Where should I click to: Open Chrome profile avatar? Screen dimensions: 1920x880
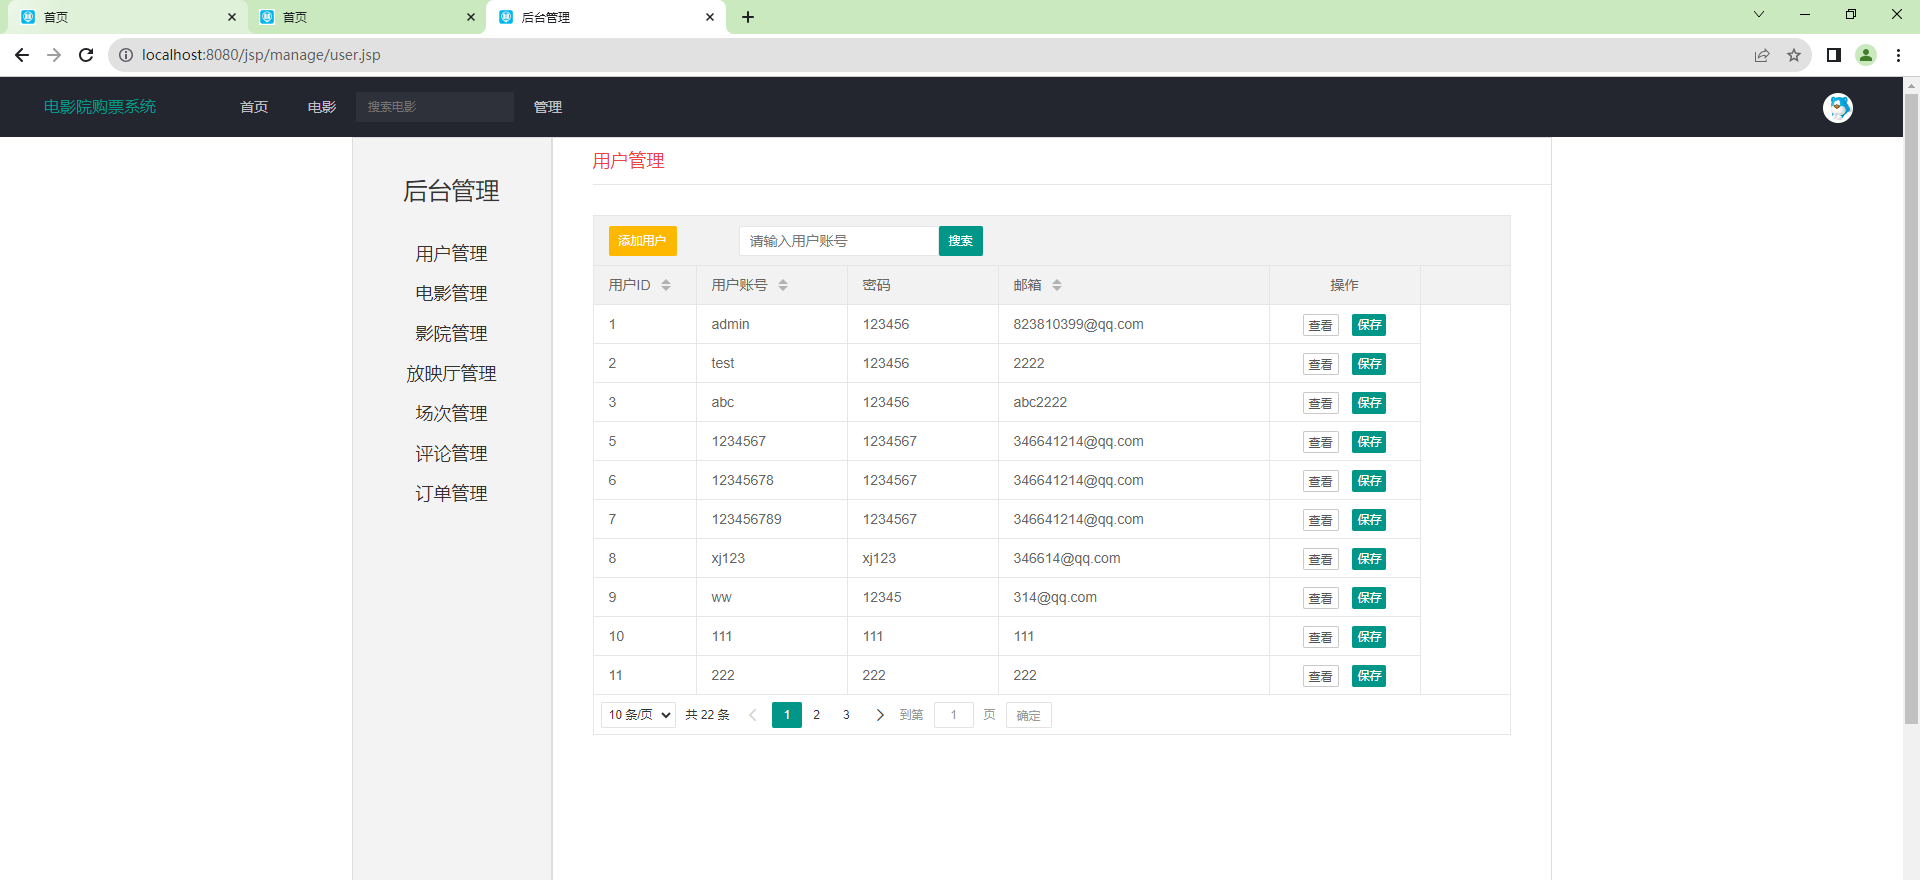click(1866, 55)
